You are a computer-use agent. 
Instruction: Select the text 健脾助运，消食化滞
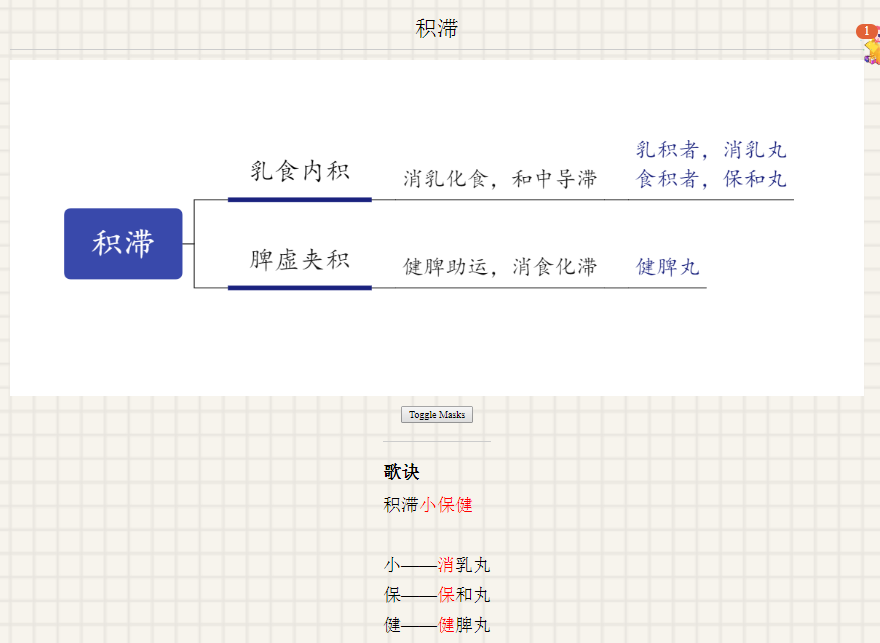point(499,267)
